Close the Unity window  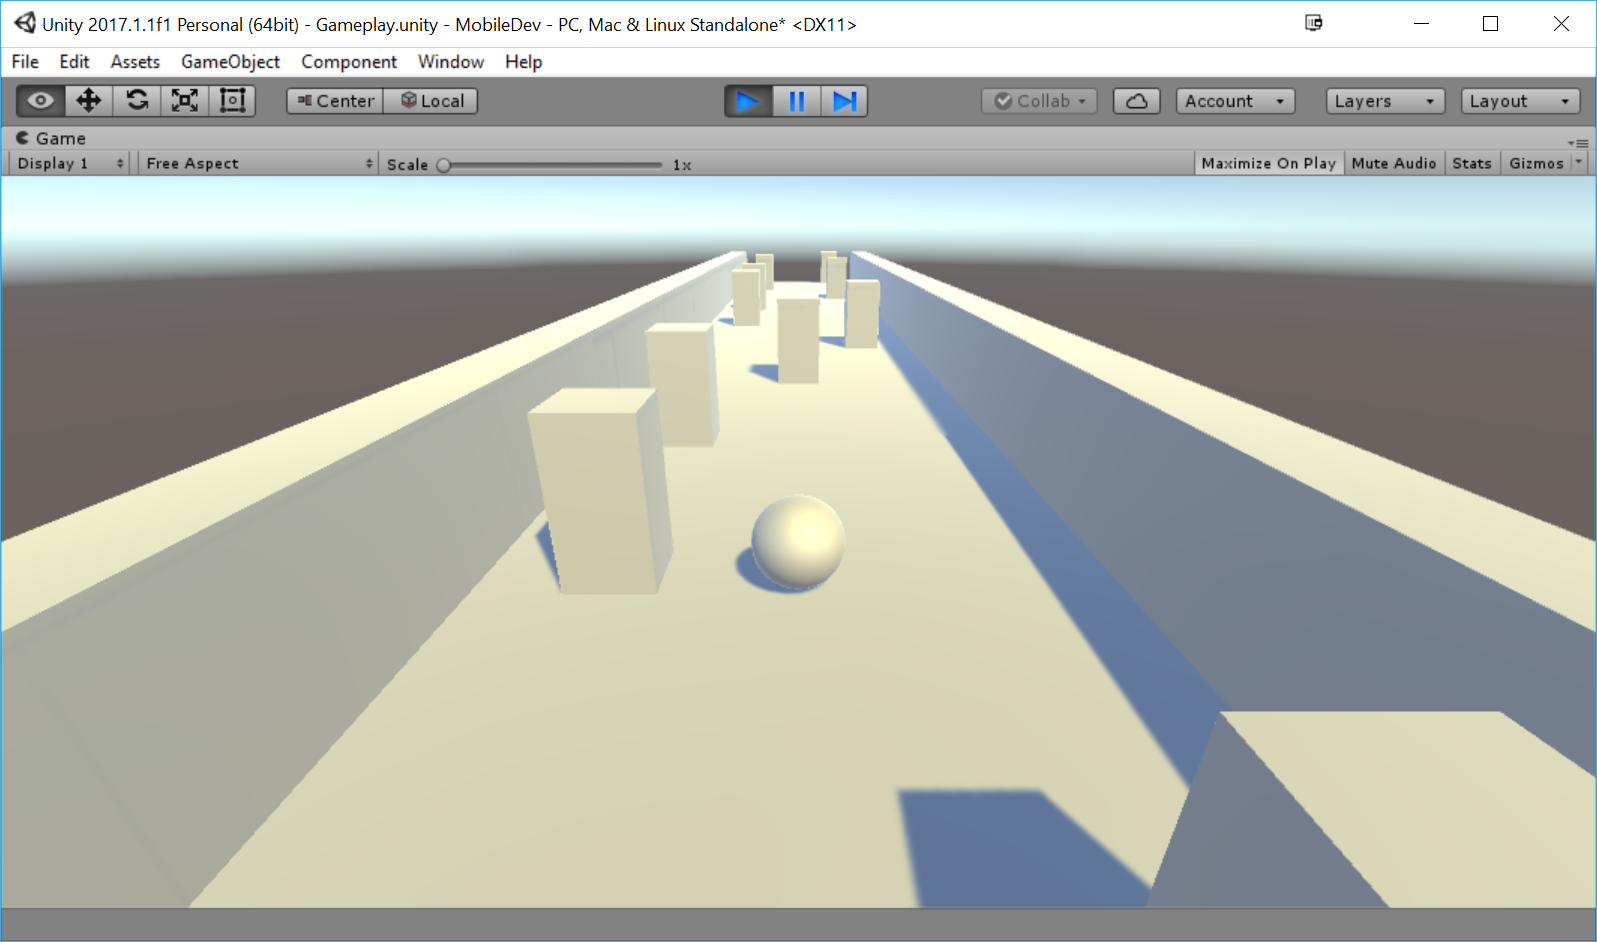[1561, 23]
